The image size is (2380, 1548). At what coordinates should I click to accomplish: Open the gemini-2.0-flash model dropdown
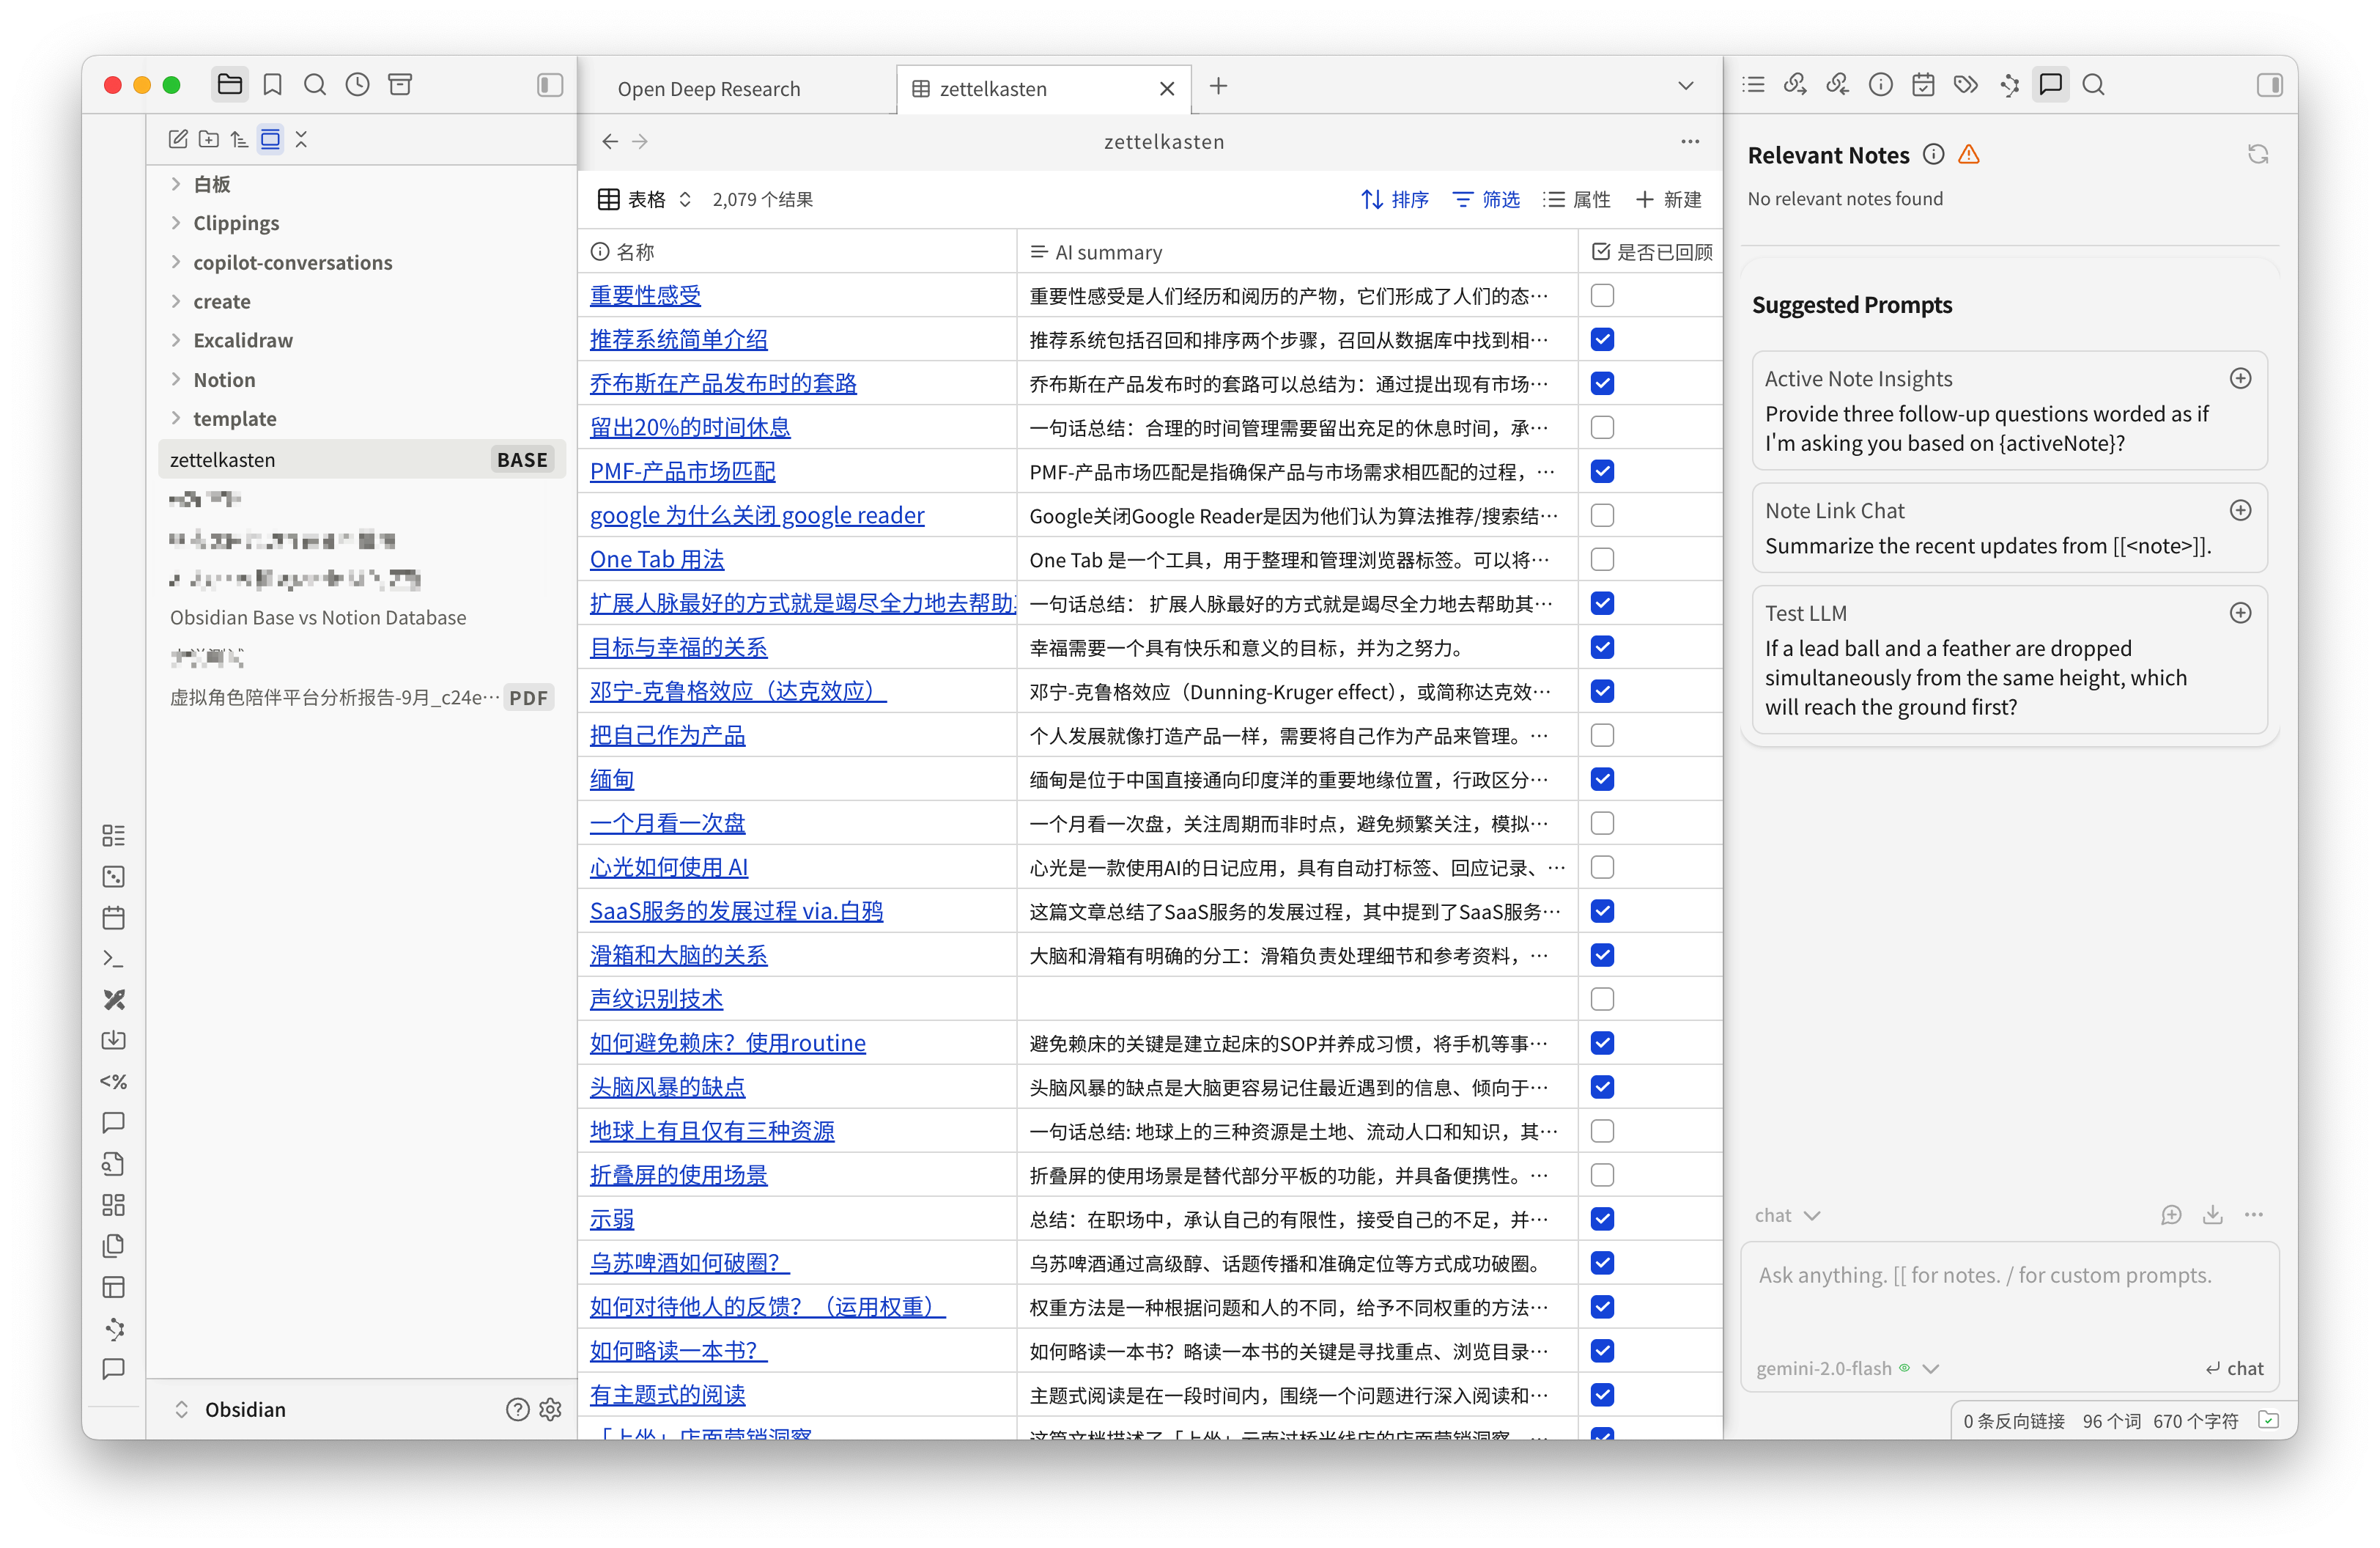[x=1847, y=1368]
